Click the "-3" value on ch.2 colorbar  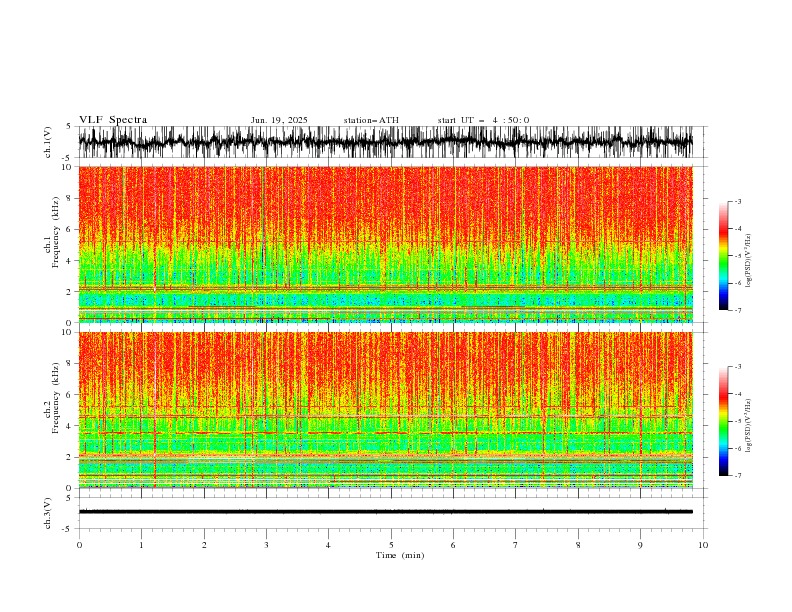pos(738,367)
